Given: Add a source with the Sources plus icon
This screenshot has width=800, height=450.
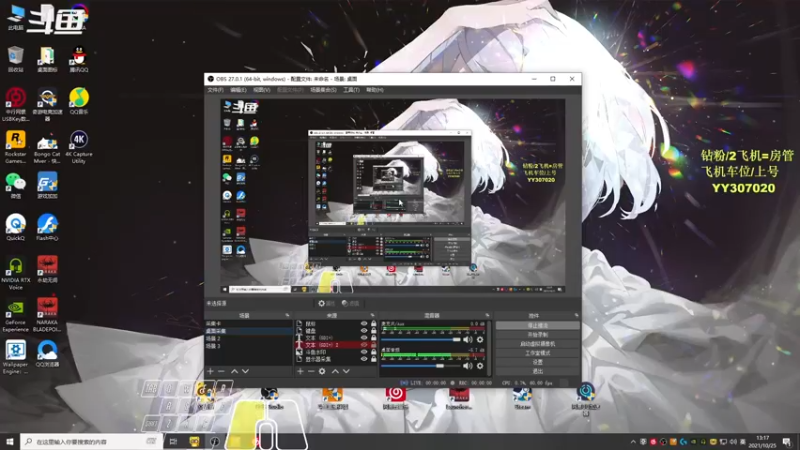Looking at the screenshot, I should 300,371.
